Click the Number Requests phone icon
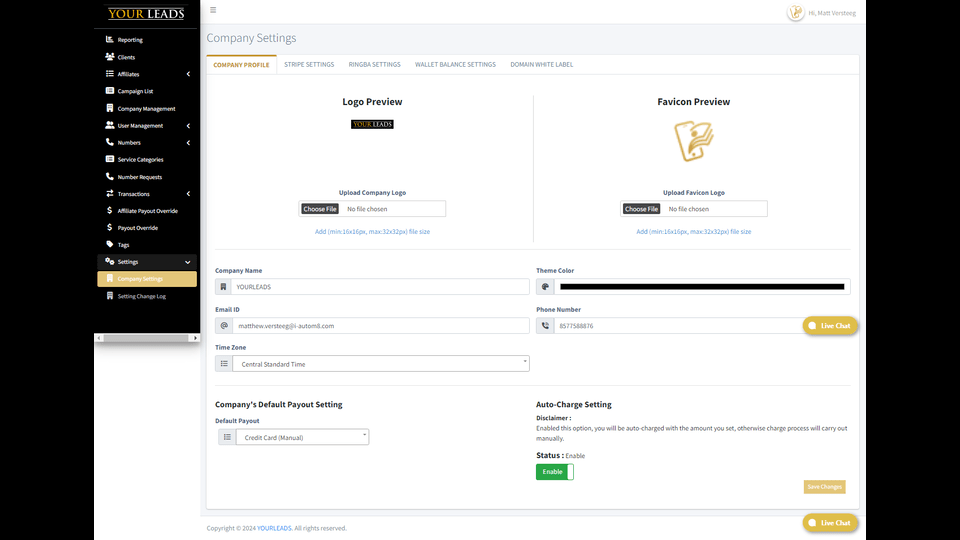960x540 pixels. pos(110,176)
